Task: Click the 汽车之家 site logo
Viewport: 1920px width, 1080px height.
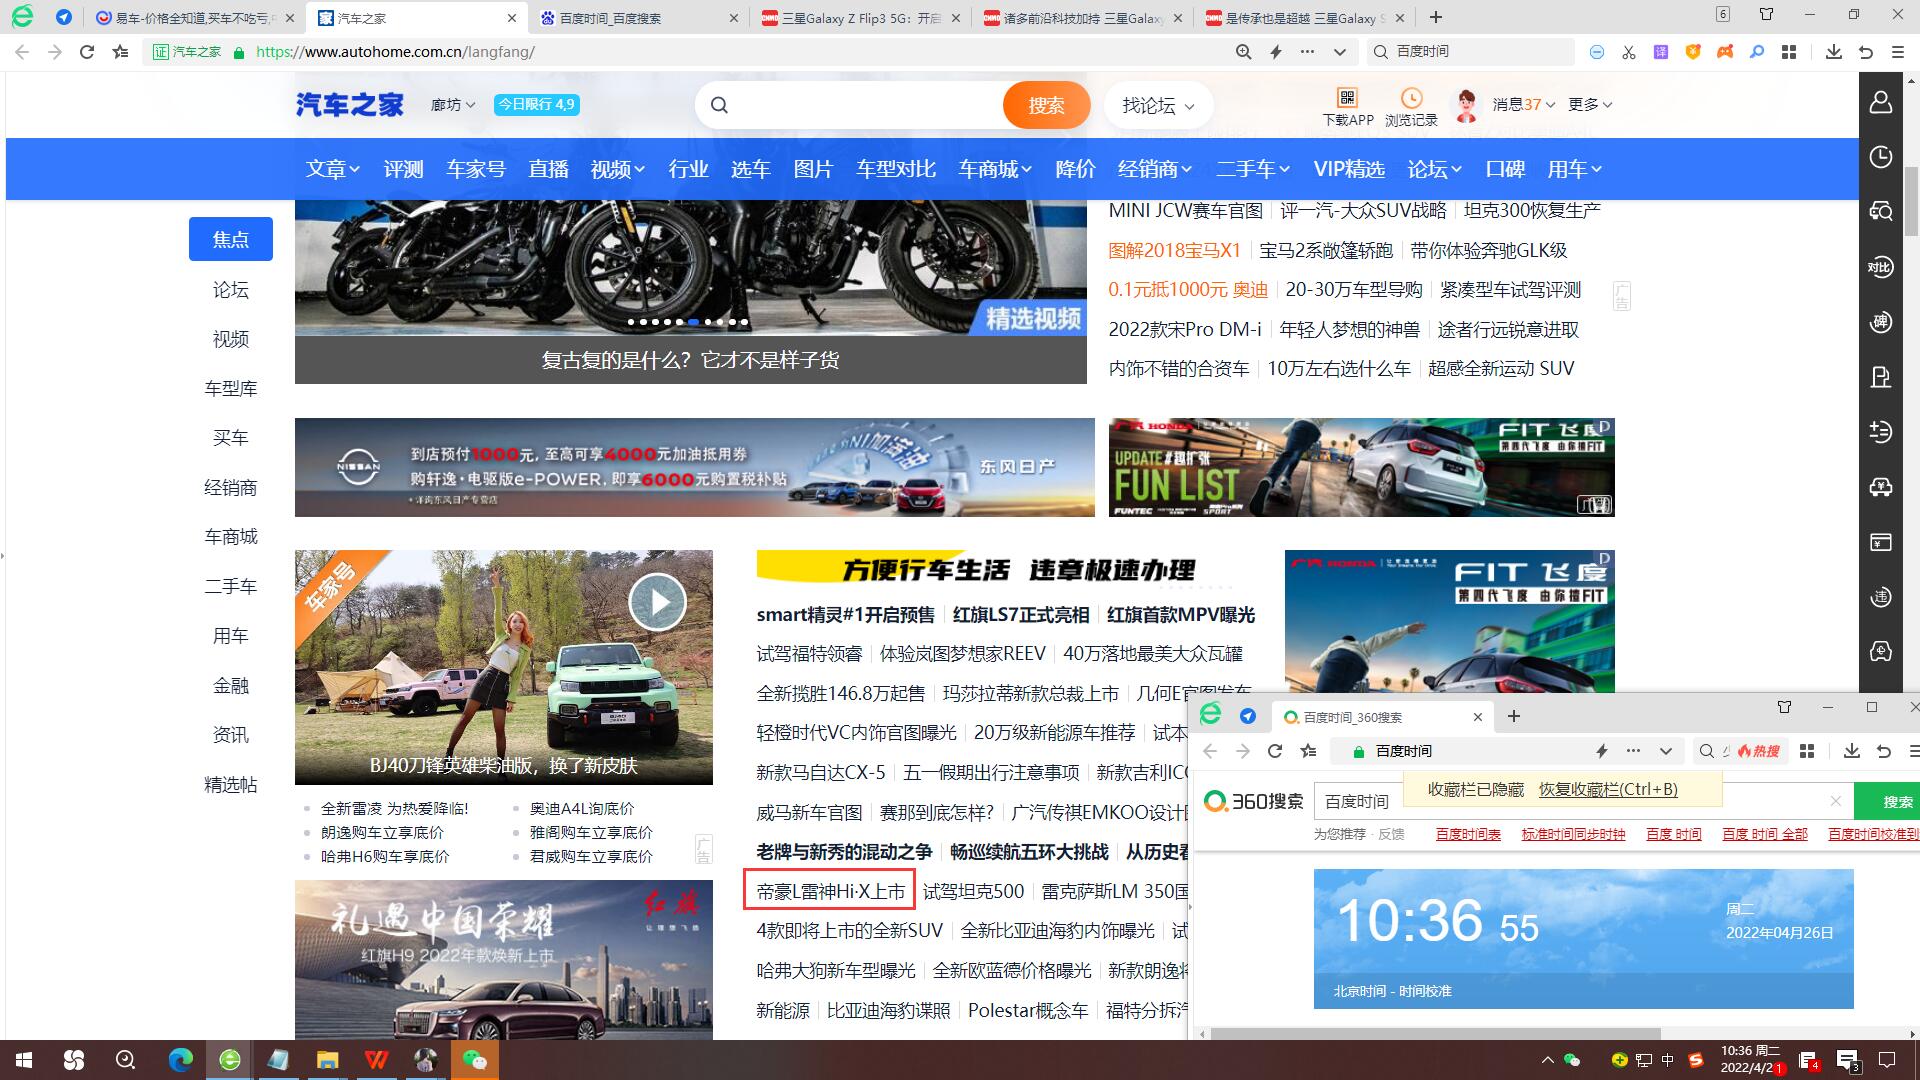Action: point(349,104)
